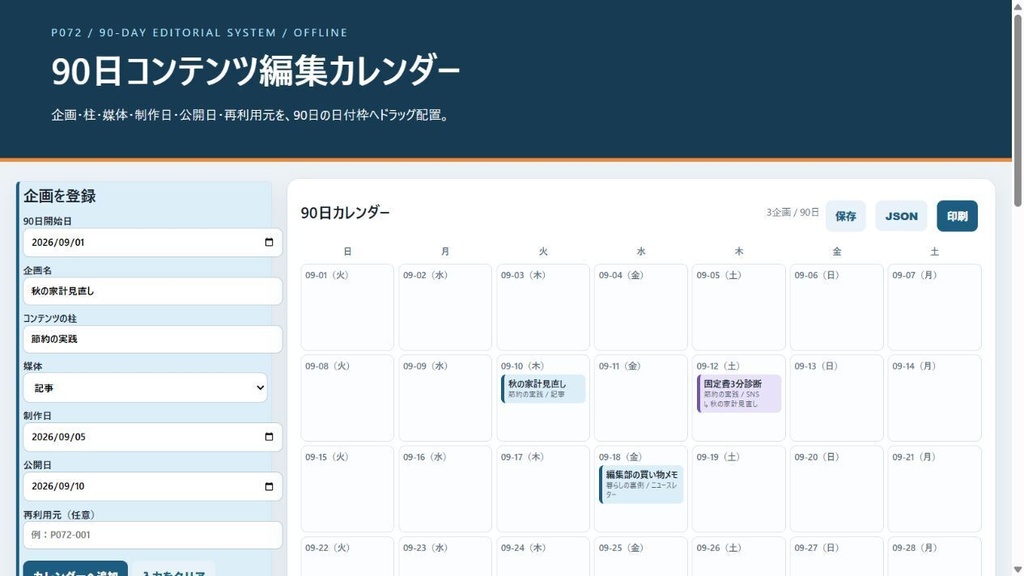1024x576 pixels.
Task: Expand the 媒体 dropdown showing 記事
Action: click(x=145, y=388)
